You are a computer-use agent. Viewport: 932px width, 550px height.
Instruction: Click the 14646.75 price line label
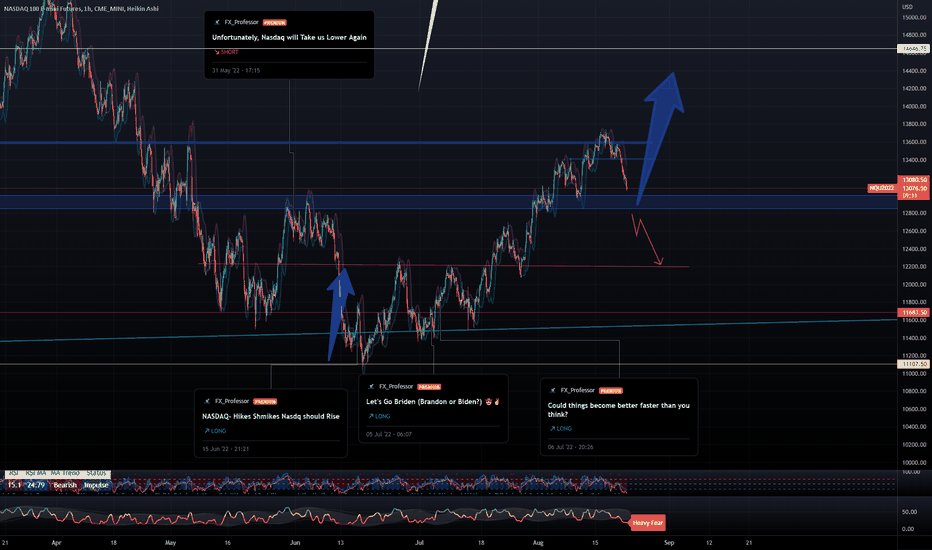914,49
